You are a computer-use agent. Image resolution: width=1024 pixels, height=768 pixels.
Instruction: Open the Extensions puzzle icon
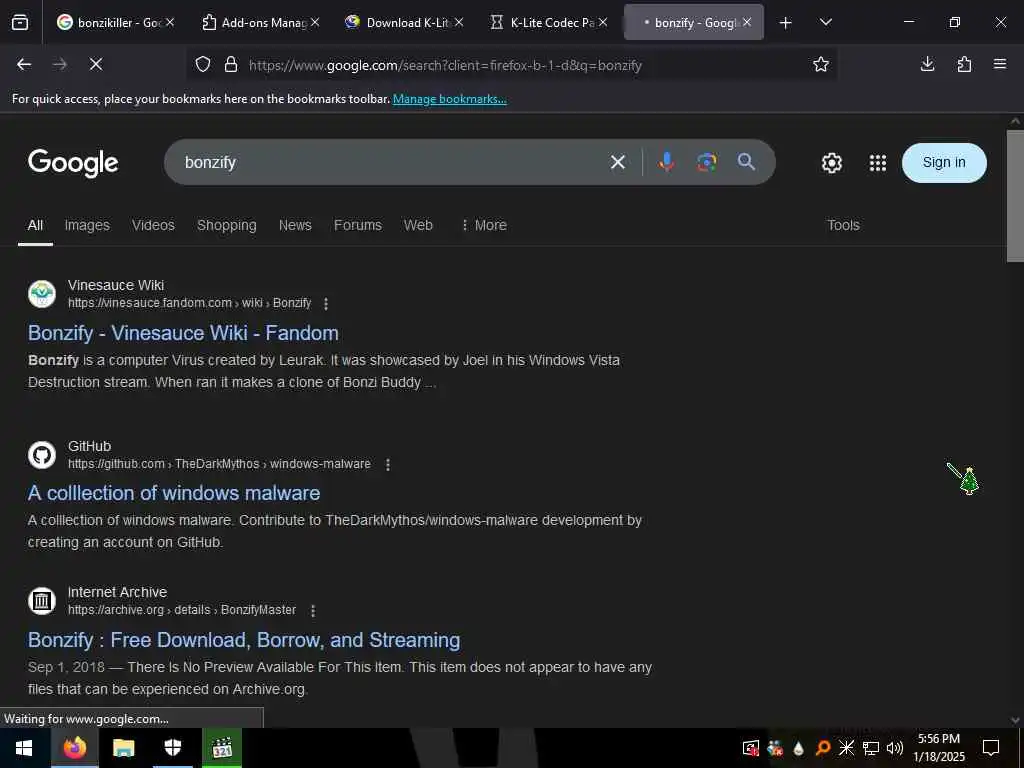pyautogui.click(x=964, y=64)
